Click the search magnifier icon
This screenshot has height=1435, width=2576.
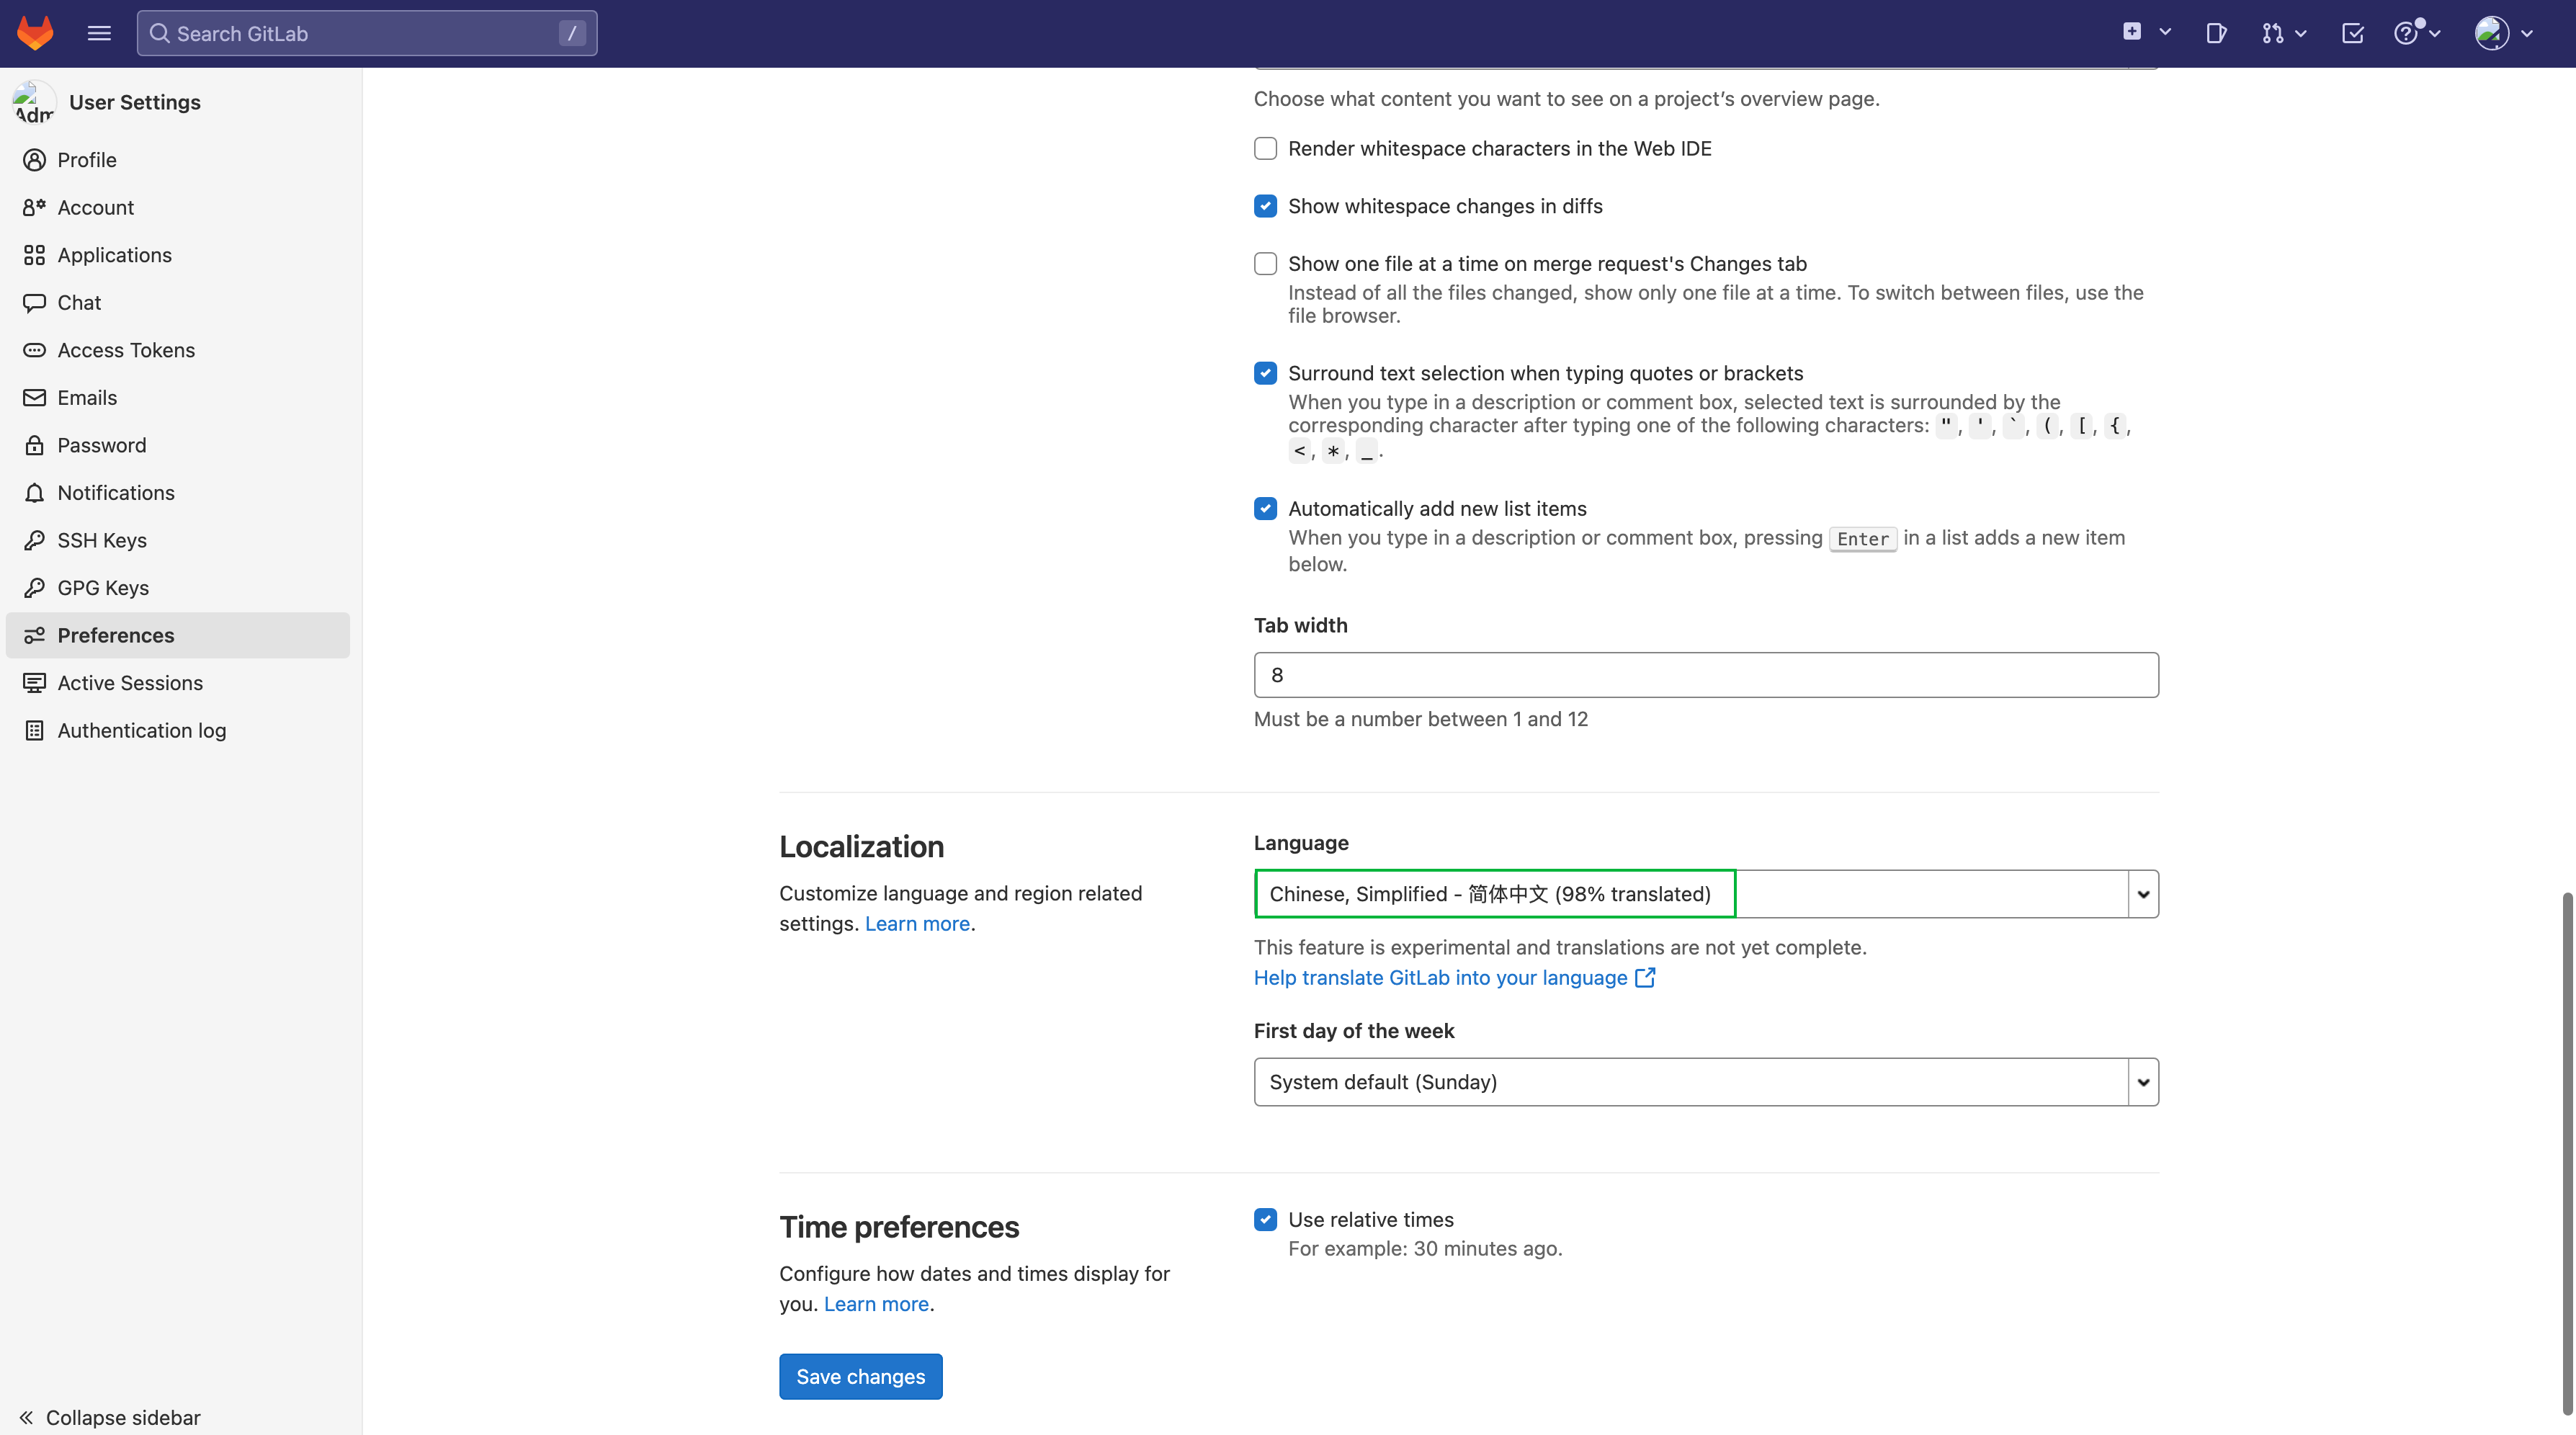159,33
